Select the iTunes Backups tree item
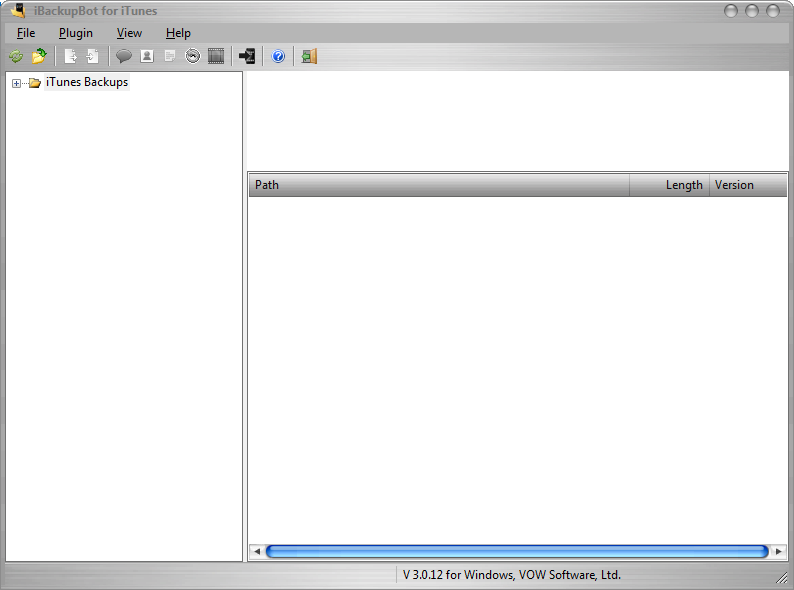 [87, 82]
